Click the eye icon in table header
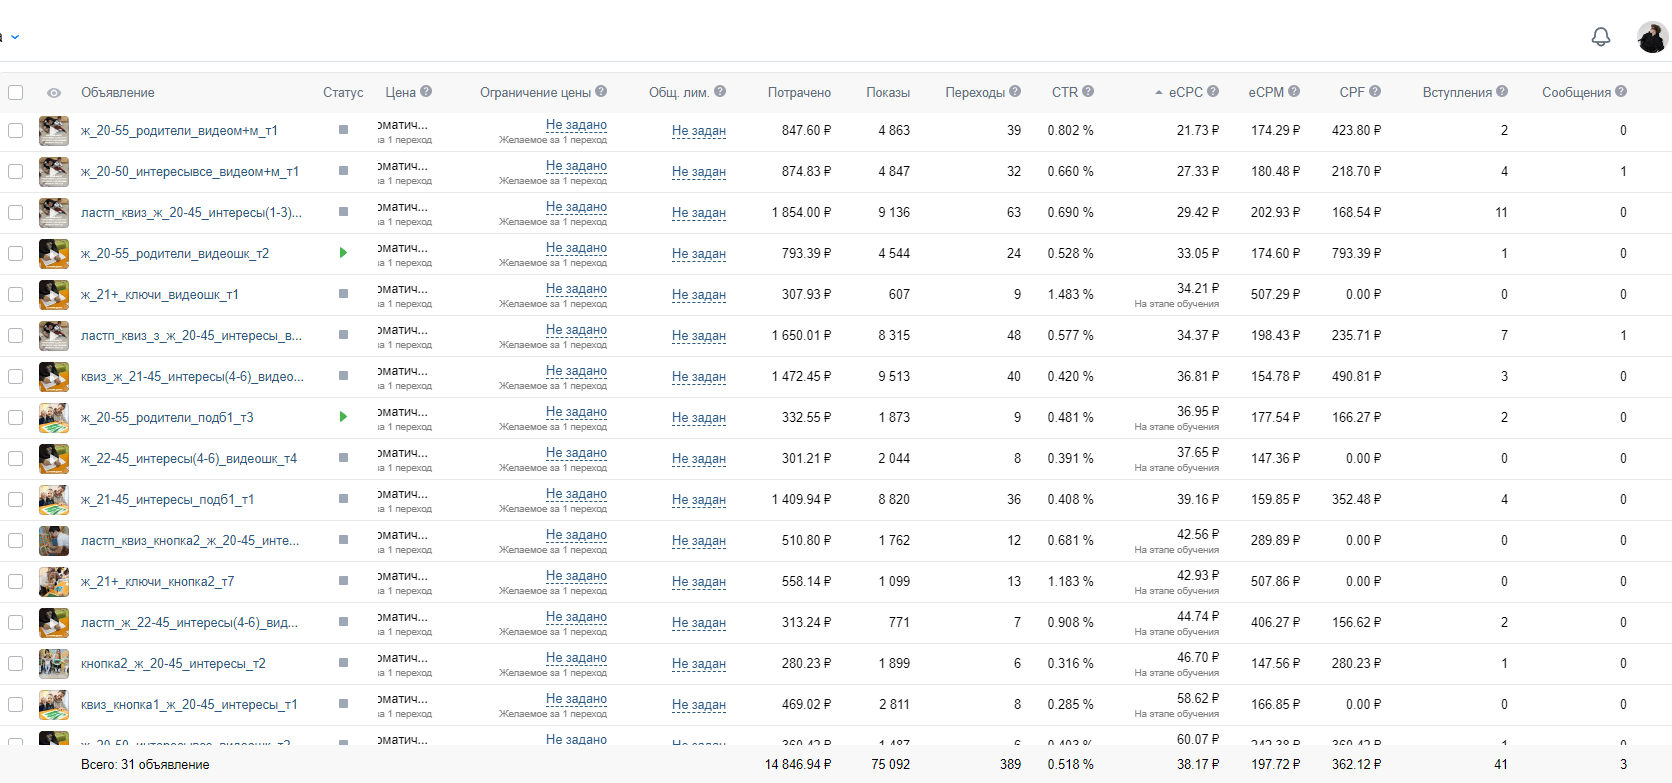Screen dimensions: 1672x783 tap(54, 93)
